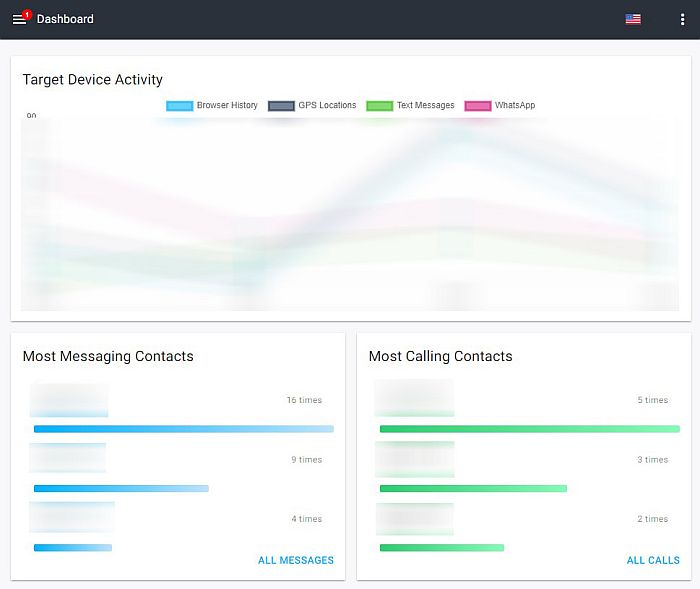The height and width of the screenshot is (589, 700).
Task: Open the US flag language selector
Action: (x=633, y=19)
